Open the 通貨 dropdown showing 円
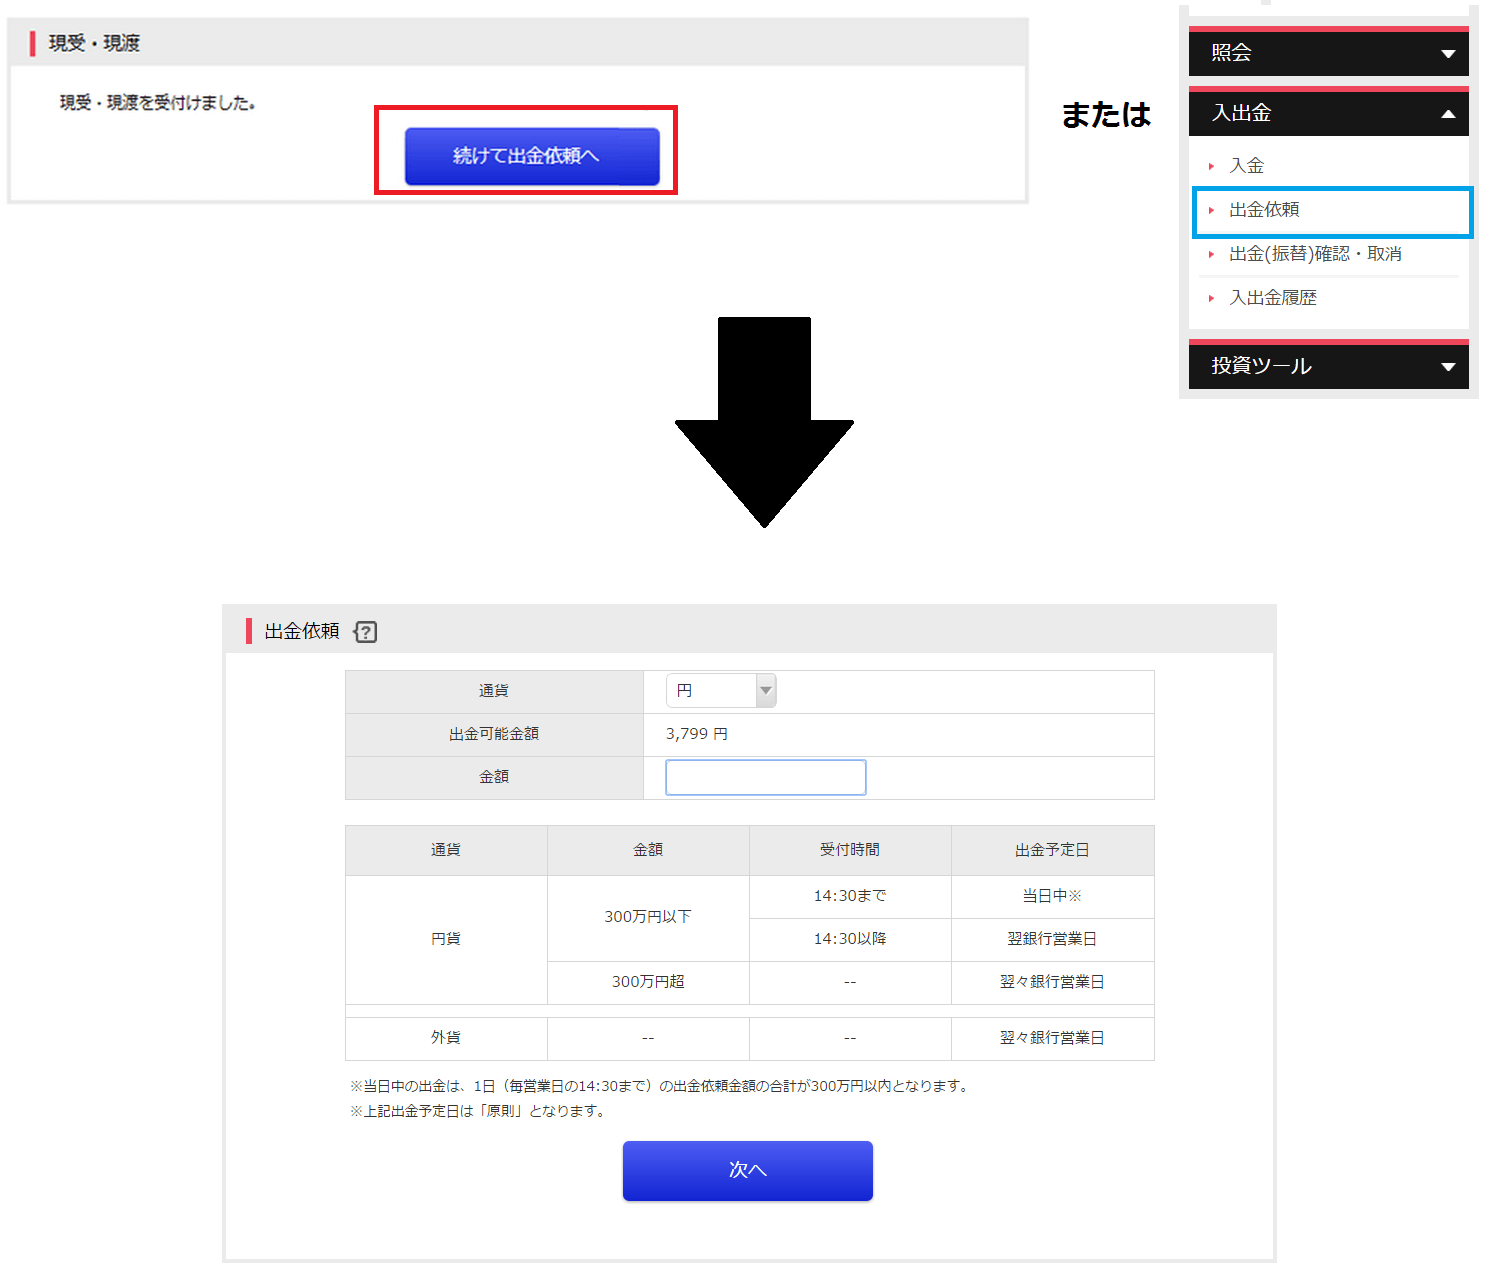This screenshot has height=1286, width=1504. (720, 691)
